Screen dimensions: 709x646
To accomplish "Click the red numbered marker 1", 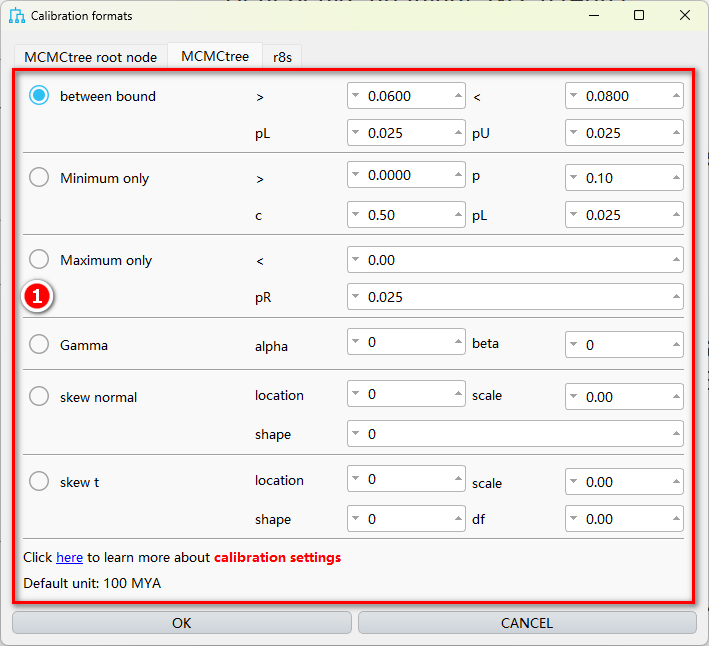I will (37, 296).
